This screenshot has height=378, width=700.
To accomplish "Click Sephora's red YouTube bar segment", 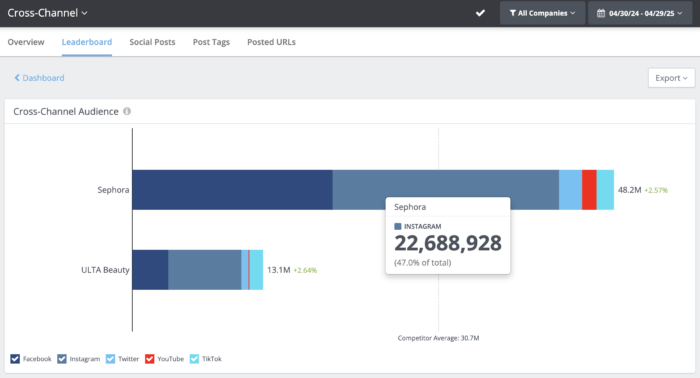I will point(589,190).
